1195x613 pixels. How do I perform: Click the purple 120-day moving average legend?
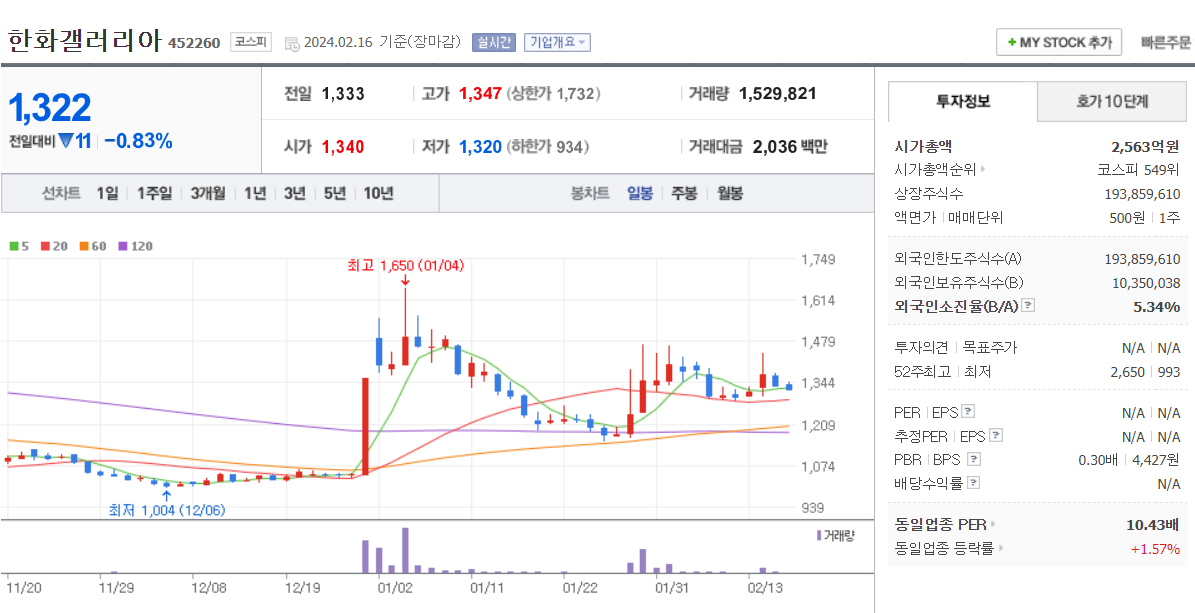tap(136, 246)
